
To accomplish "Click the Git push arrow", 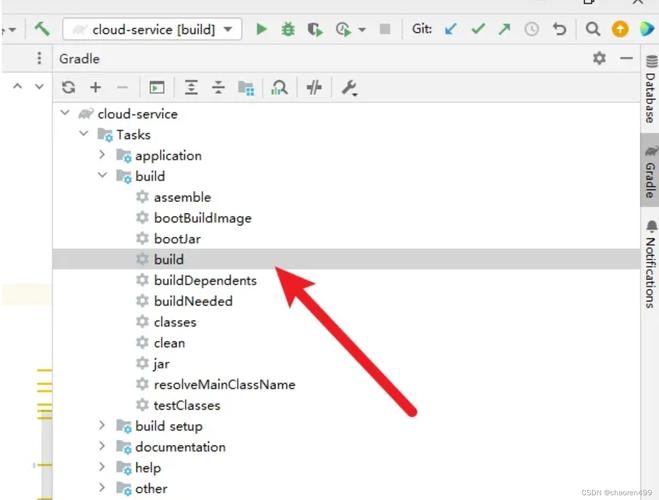I will click(x=505, y=29).
